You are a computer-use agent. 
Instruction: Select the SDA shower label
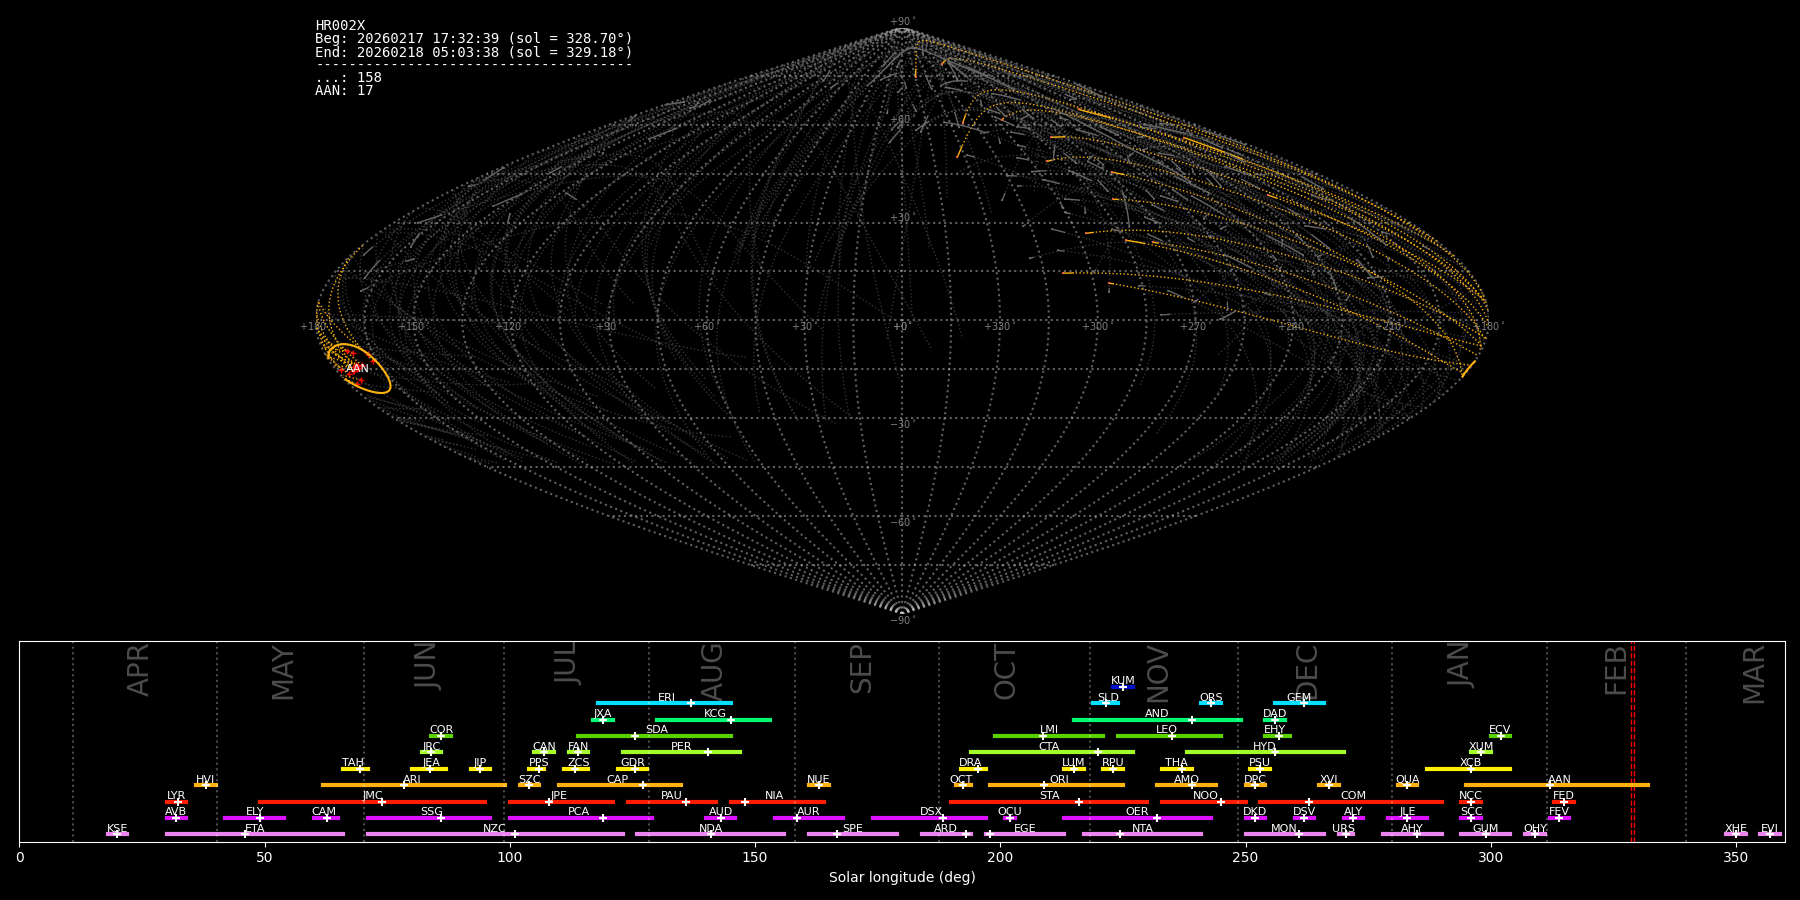point(656,730)
